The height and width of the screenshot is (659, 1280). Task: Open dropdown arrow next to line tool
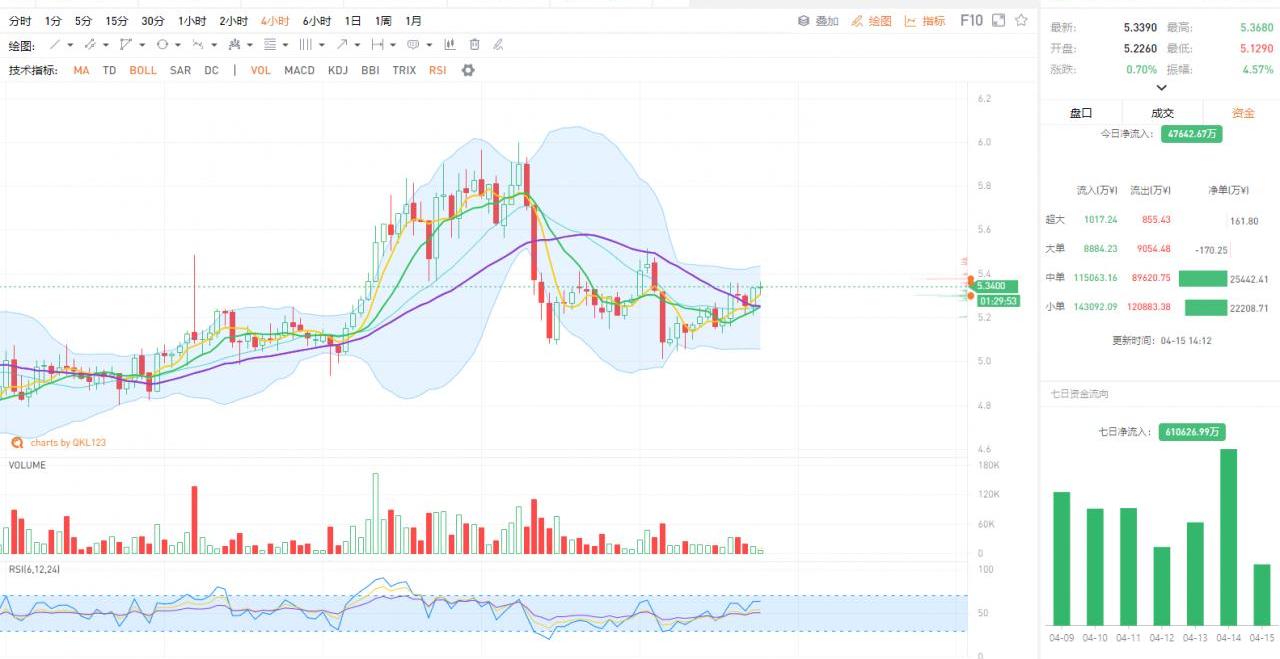tap(70, 45)
